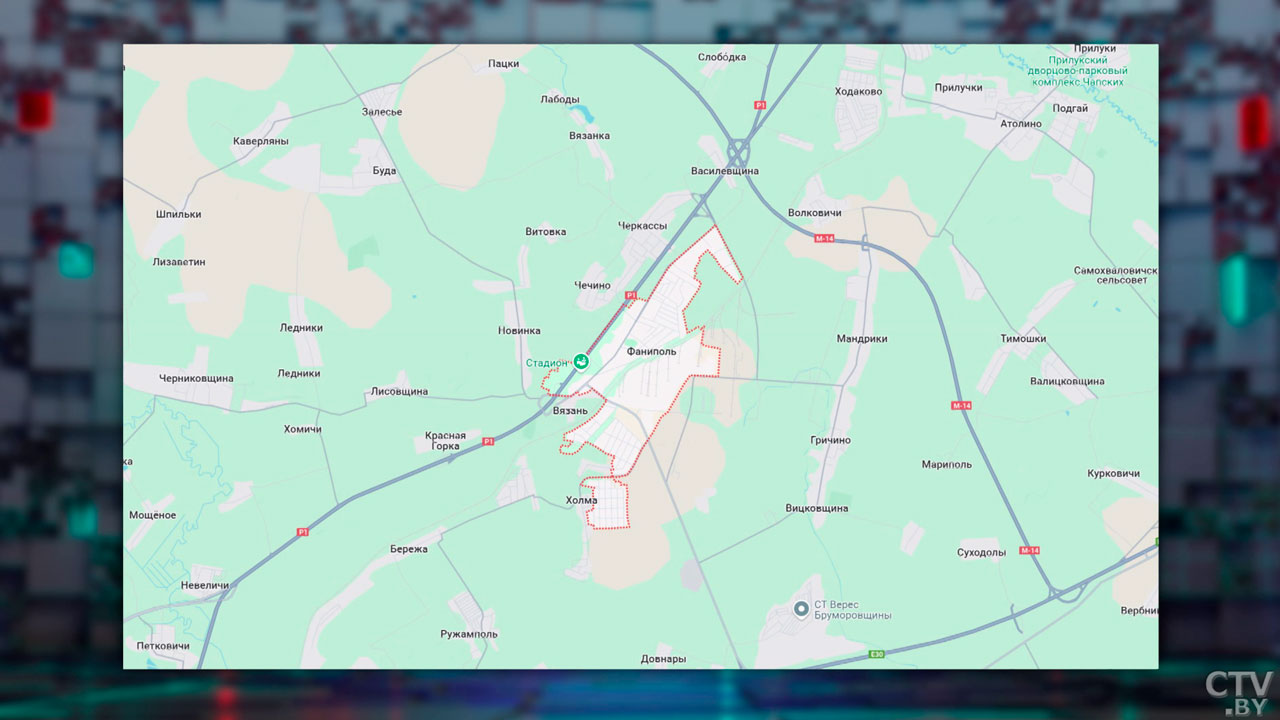Click the P1 shield north of Невеличи
The width and height of the screenshot is (1280, 720).
pyautogui.click(x=302, y=533)
